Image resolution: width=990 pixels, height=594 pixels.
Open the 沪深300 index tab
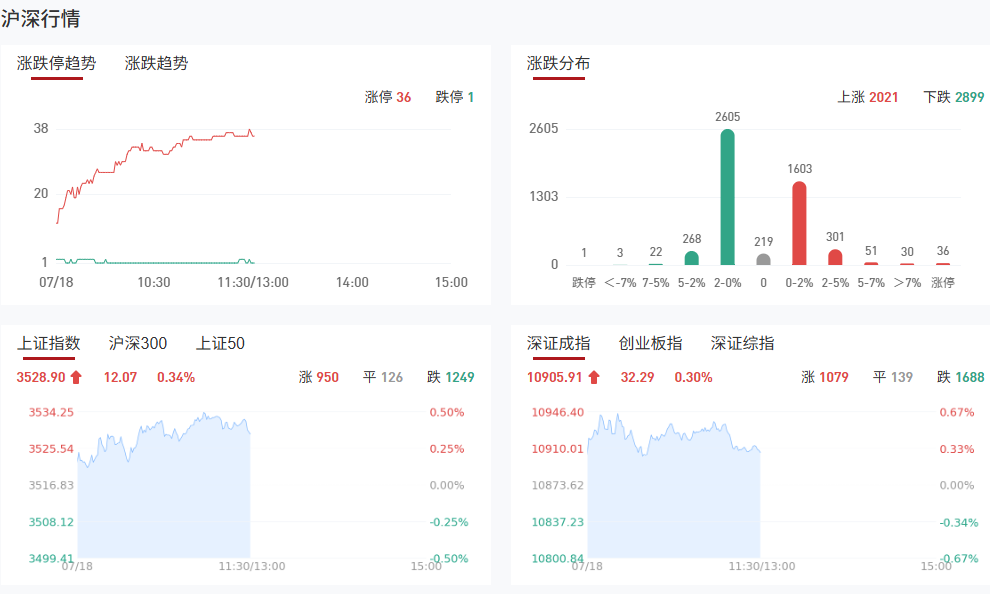coord(138,343)
